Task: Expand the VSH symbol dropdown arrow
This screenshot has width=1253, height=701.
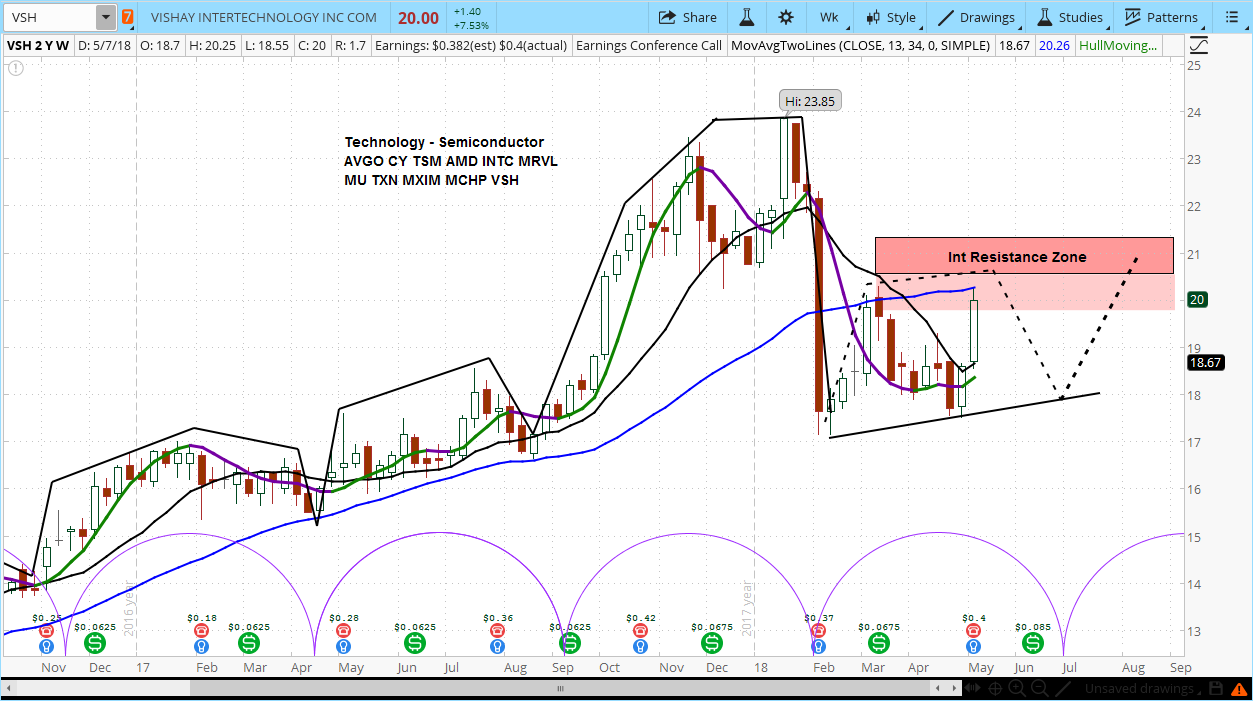Action: point(105,17)
